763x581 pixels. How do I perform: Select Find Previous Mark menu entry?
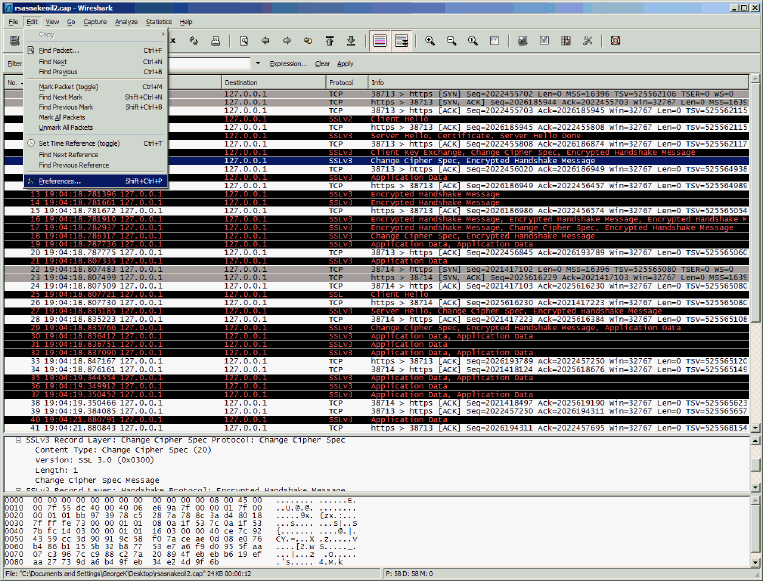point(95,107)
